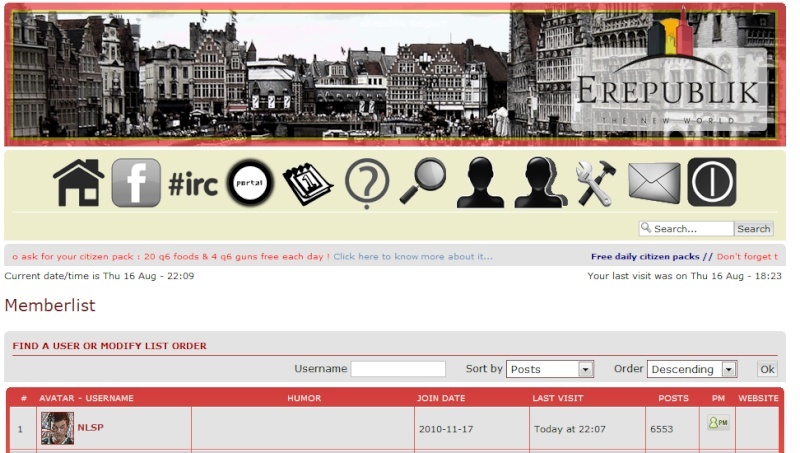Screen dimensions: 800x453
Task: Go to the forum home house icon
Action: [x=79, y=183]
